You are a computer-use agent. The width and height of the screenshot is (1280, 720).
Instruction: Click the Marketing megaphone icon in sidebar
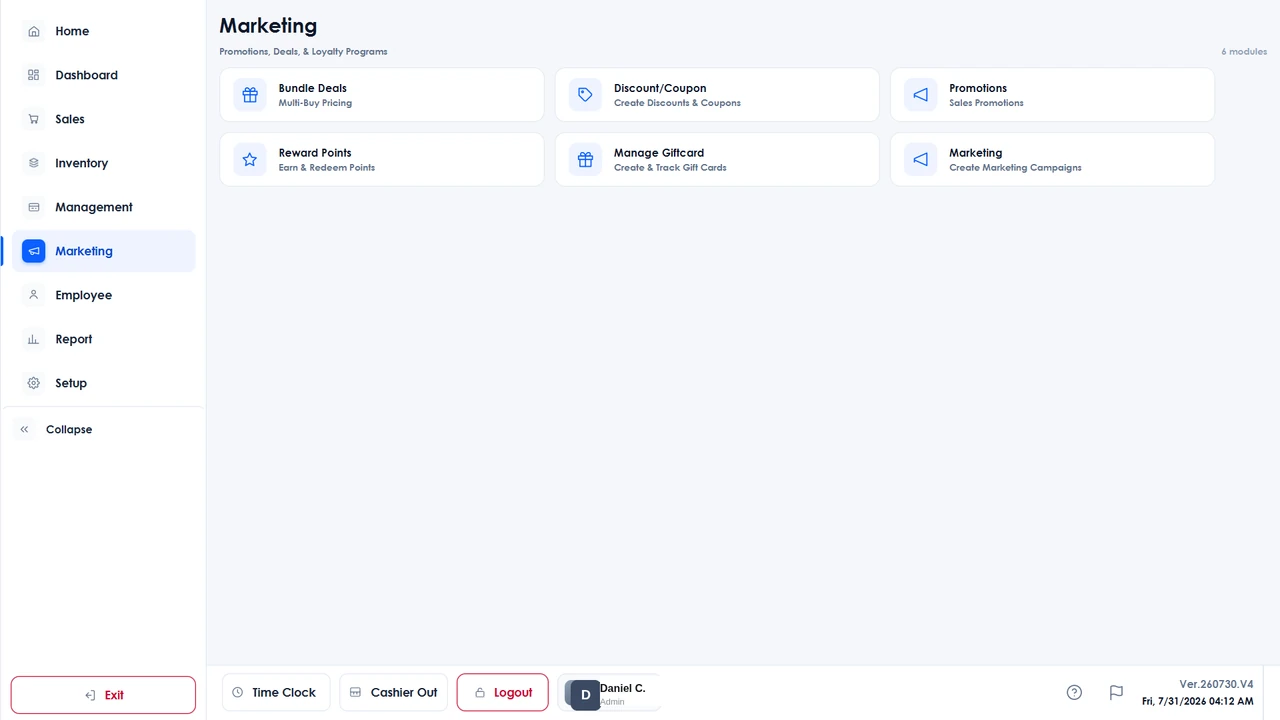click(34, 251)
